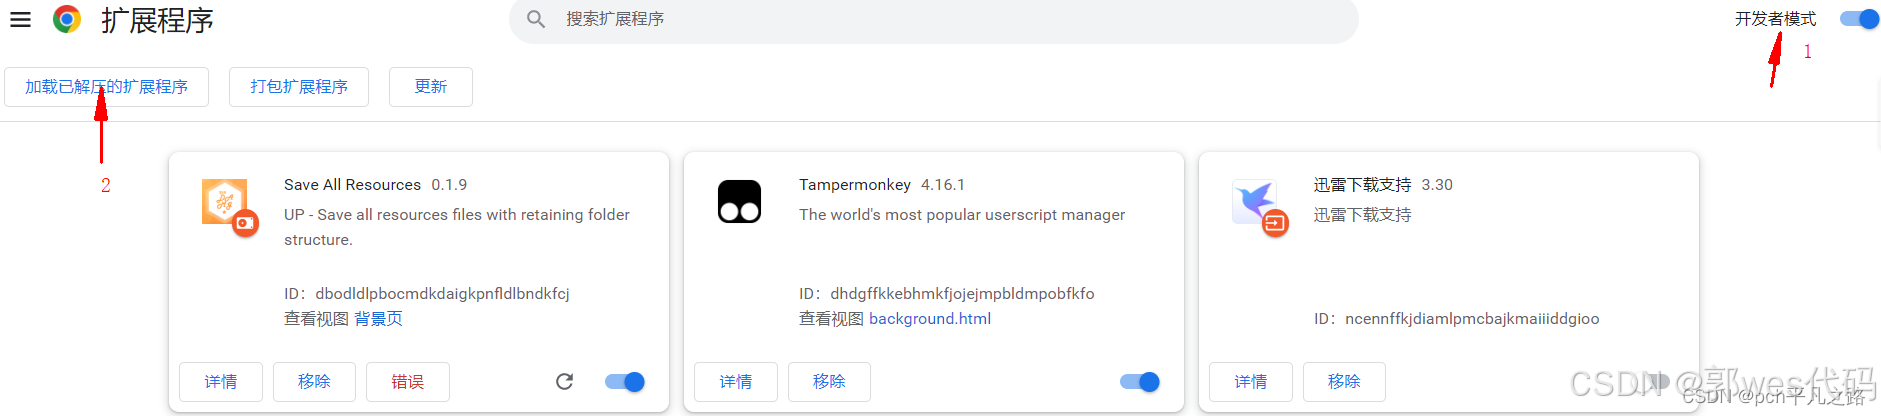Screen dimensions: 1881x416
Task: Click 移除 for Save All Resources
Action: pyautogui.click(x=314, y=382)
